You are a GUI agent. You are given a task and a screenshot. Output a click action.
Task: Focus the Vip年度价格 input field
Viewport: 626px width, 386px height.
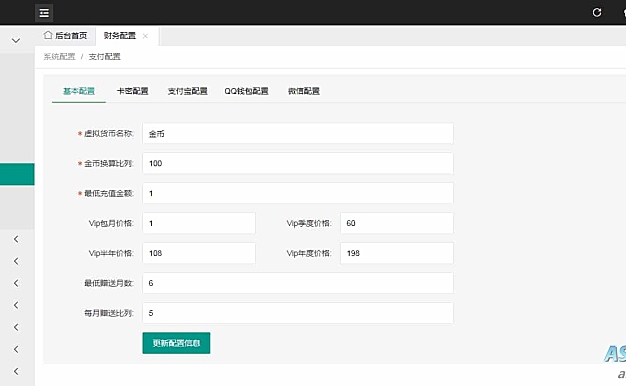397,253
